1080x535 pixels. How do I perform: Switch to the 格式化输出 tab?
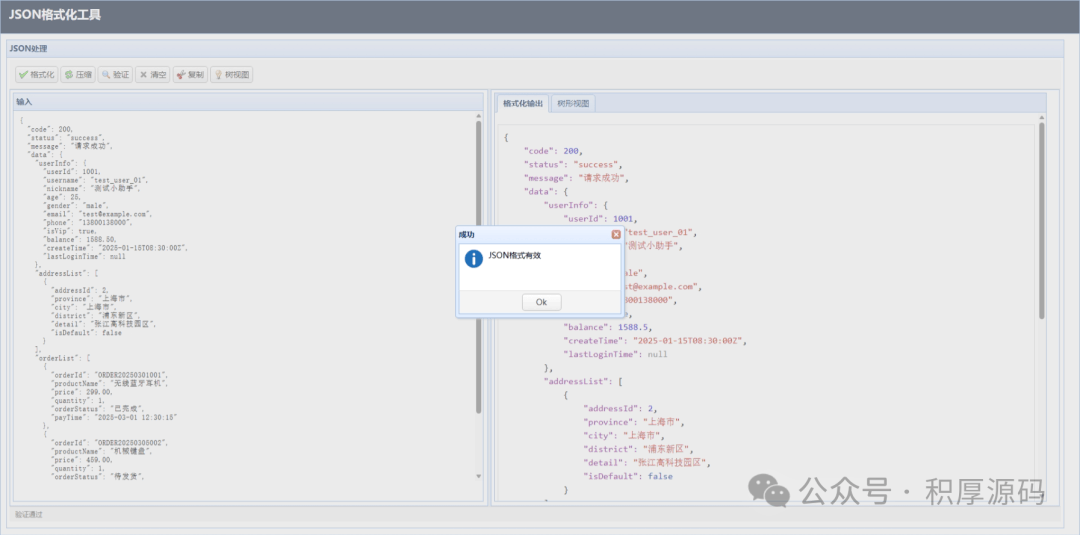(523, 103)
